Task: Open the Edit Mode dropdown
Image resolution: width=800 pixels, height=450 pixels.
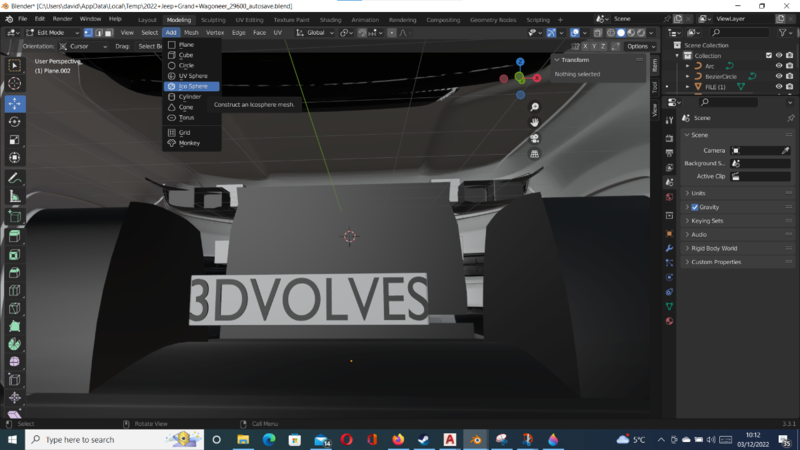Action: (50, 32)
